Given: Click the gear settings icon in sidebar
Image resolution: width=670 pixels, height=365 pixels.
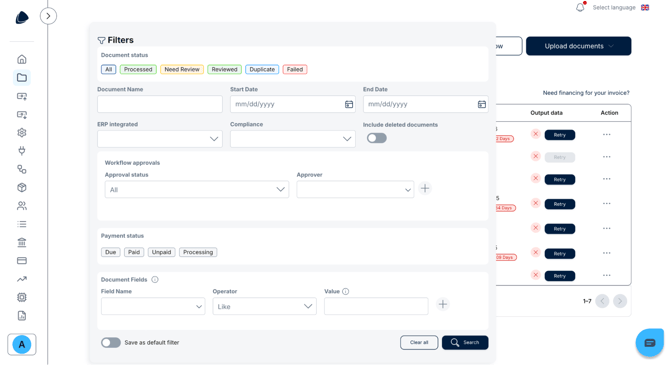Looking at the screenshot, I should 22,132.
